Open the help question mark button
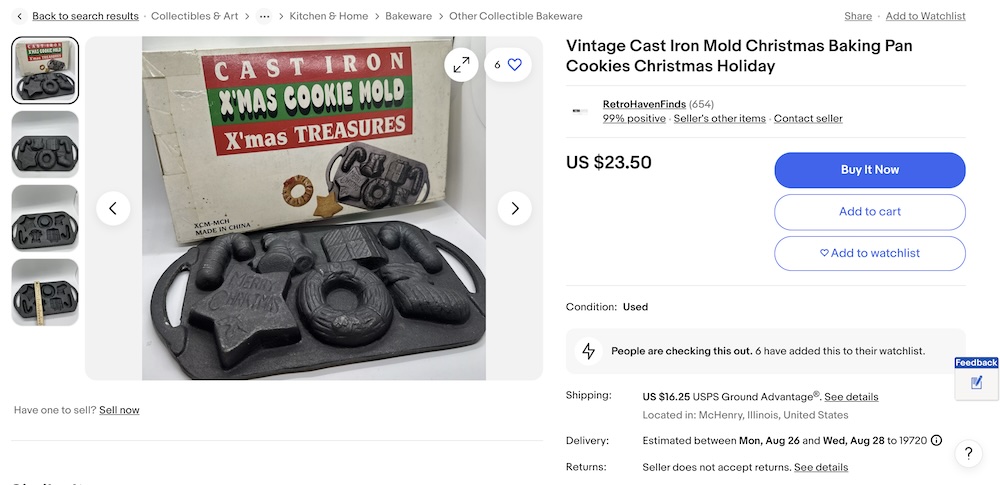 coord(968,454)
